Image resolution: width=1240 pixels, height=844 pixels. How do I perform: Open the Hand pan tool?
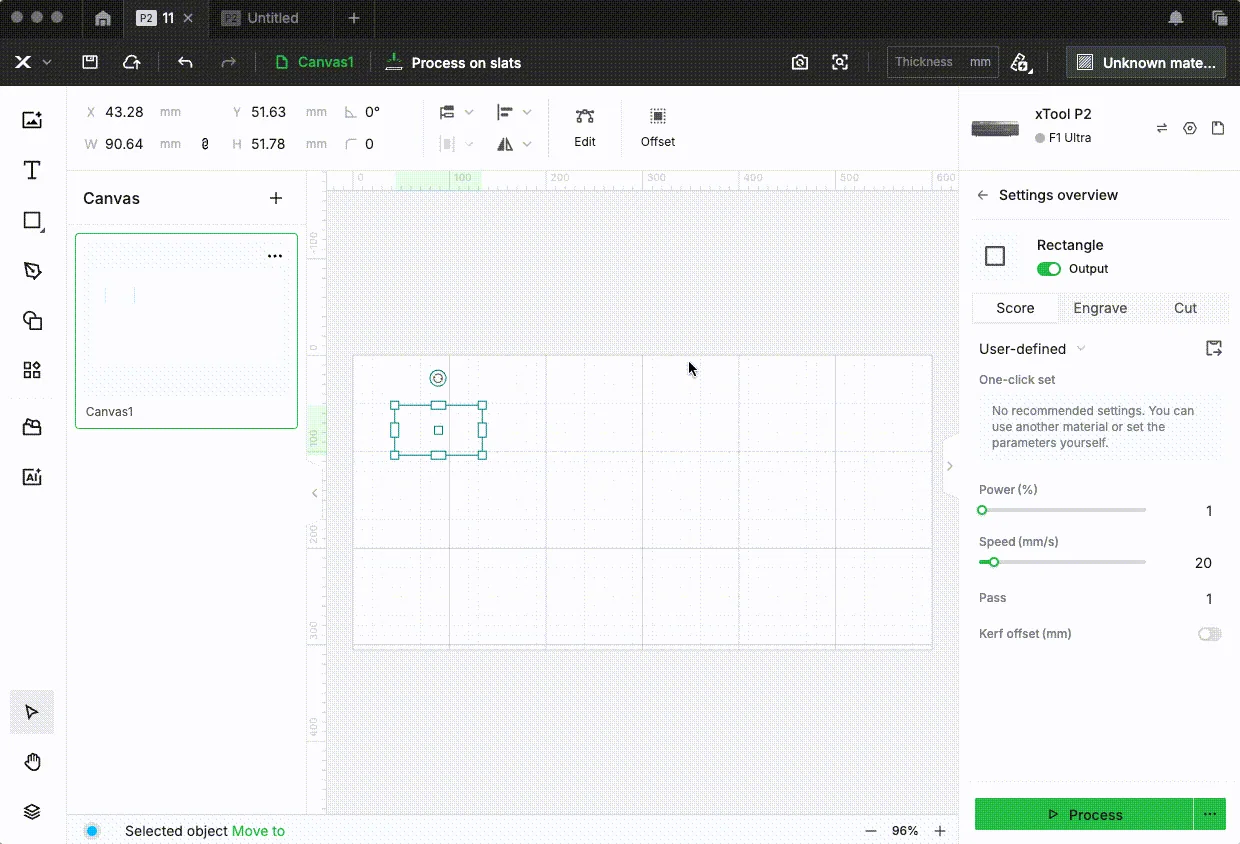click(32, 763)
